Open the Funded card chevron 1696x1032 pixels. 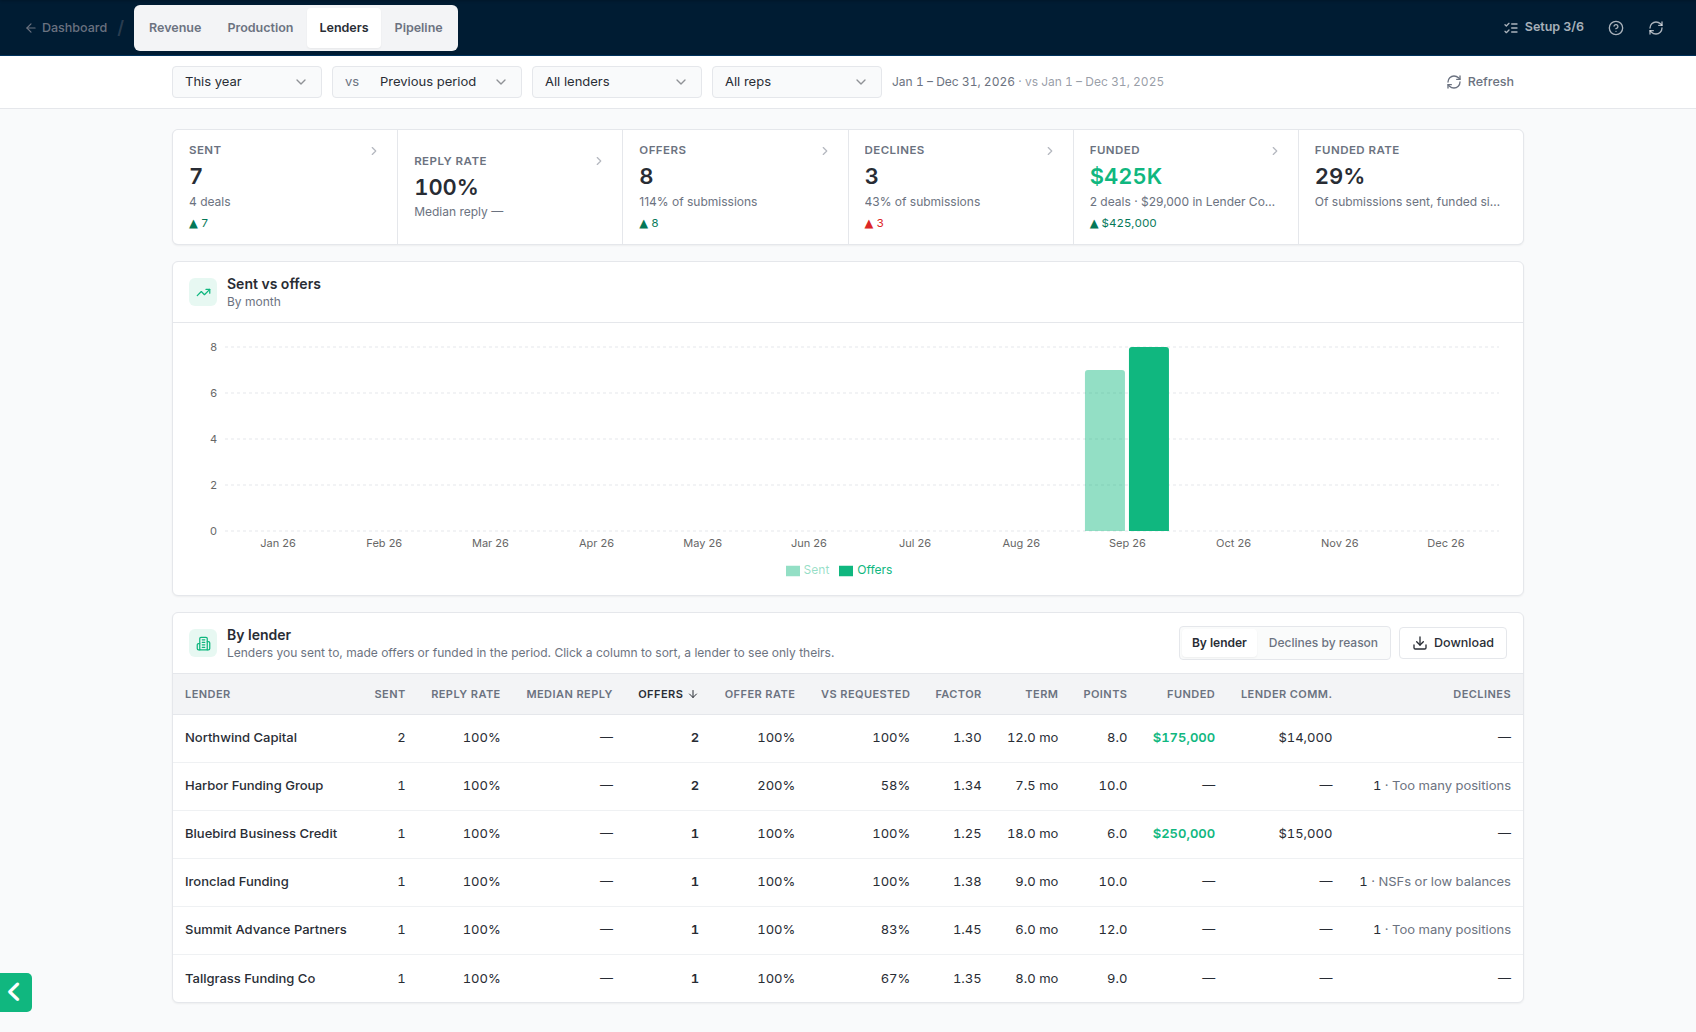coord(1275,151)
